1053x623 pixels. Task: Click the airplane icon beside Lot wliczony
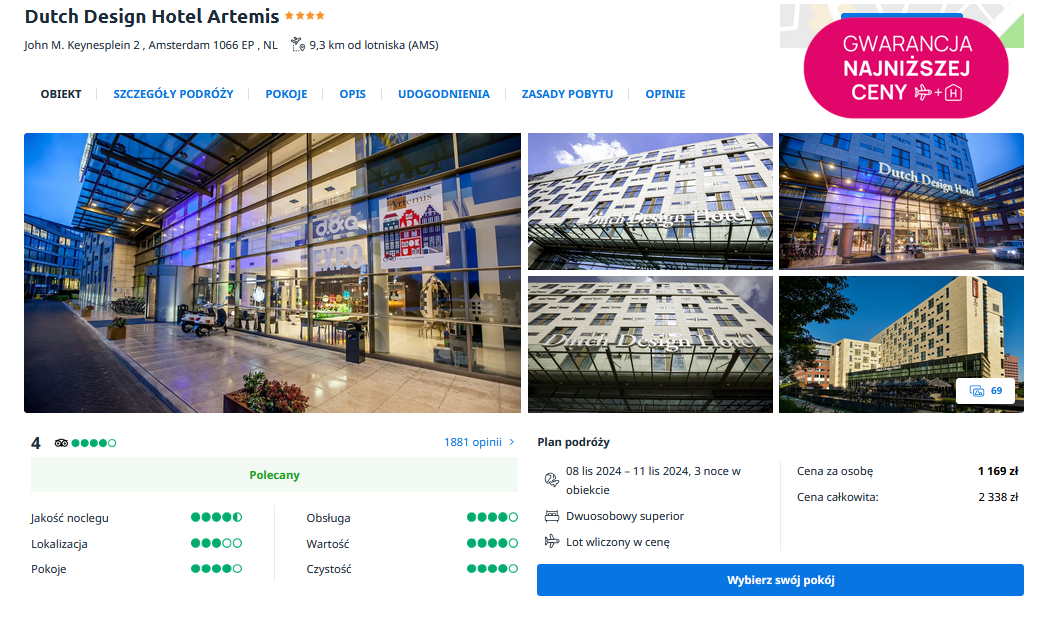coord(551,541)
